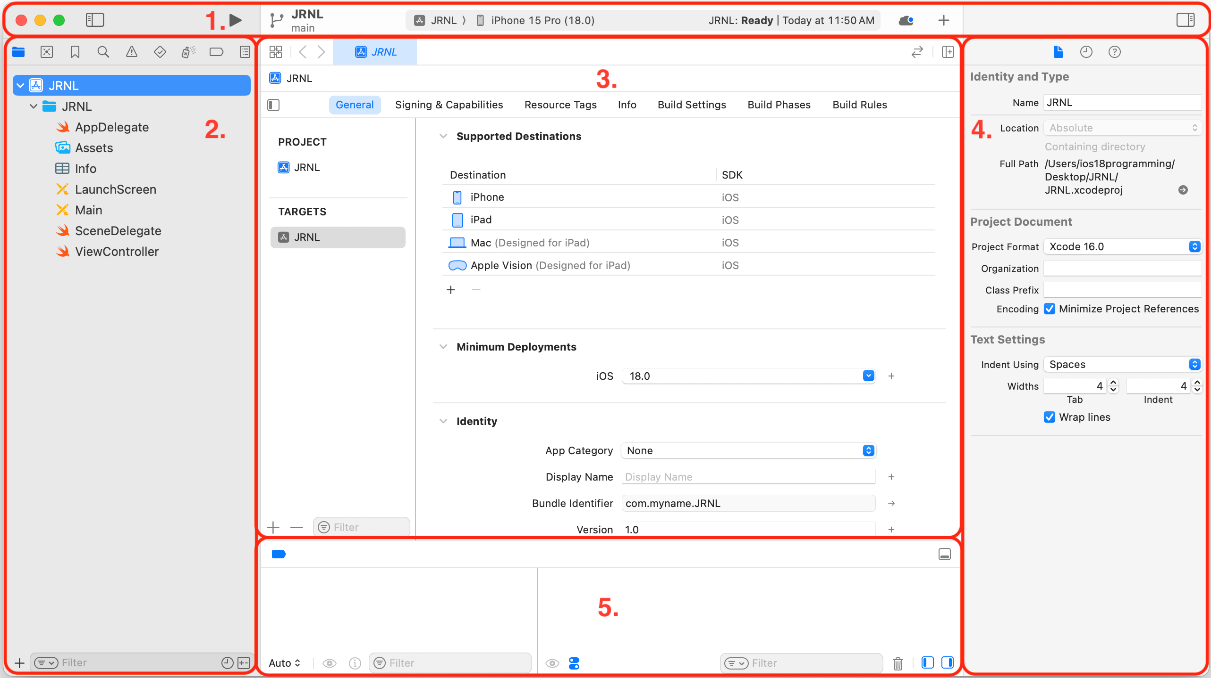
Task: Toggle the variables view pane
Action: point(927,663)
